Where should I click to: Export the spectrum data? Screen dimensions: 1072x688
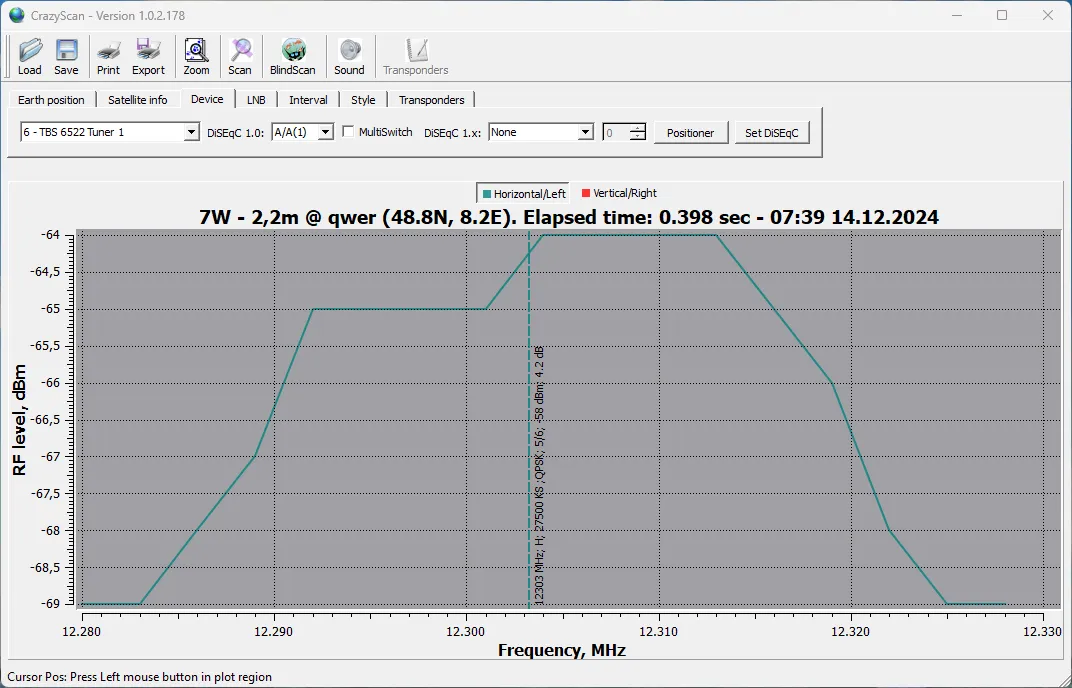[x=148, y=57]
